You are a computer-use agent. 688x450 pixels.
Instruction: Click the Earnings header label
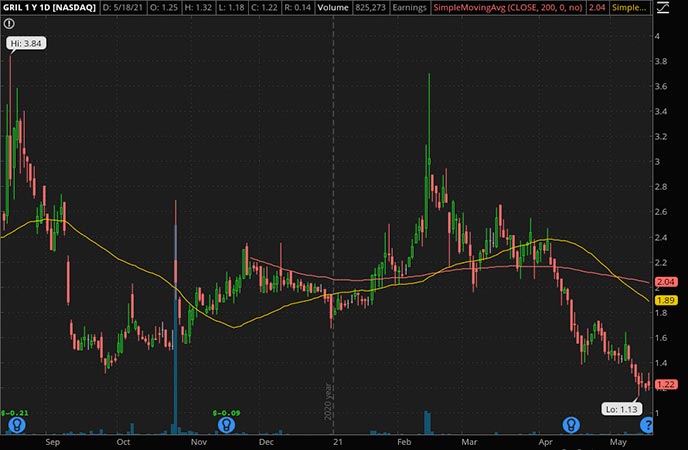point(409,7)
